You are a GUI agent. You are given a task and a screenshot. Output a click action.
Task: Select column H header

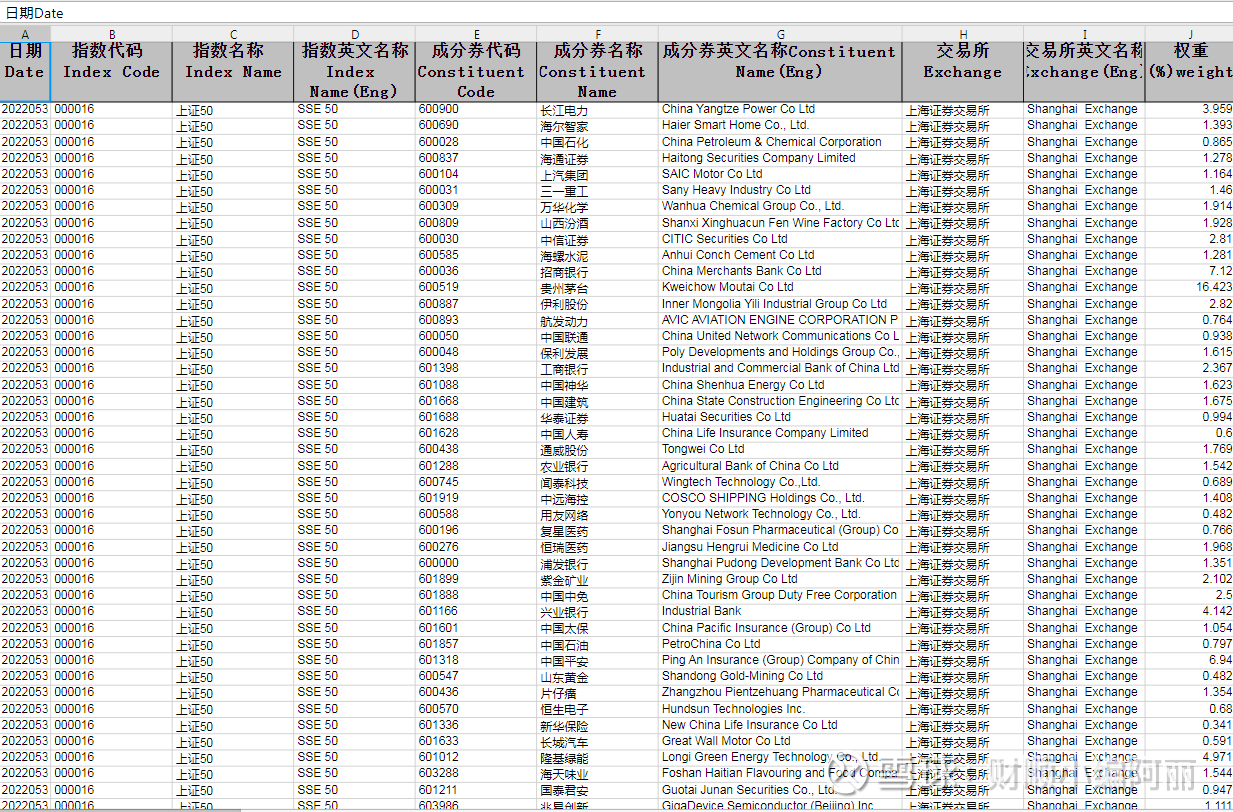point(963,34)
